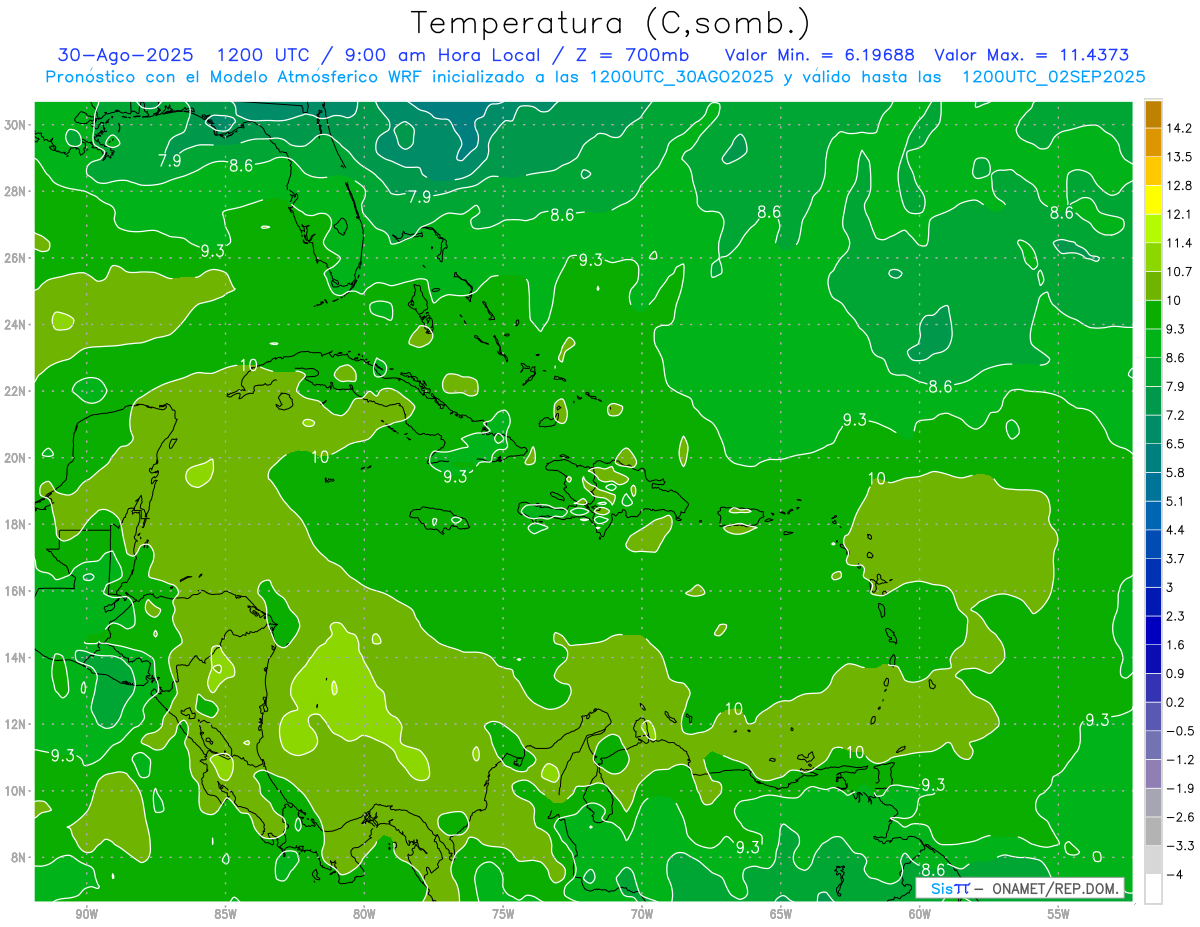The height and width of the screenshot is (927, 1200).
Task: Pick teal swatch between 5.8 and 6.5
Action: 1153,458
